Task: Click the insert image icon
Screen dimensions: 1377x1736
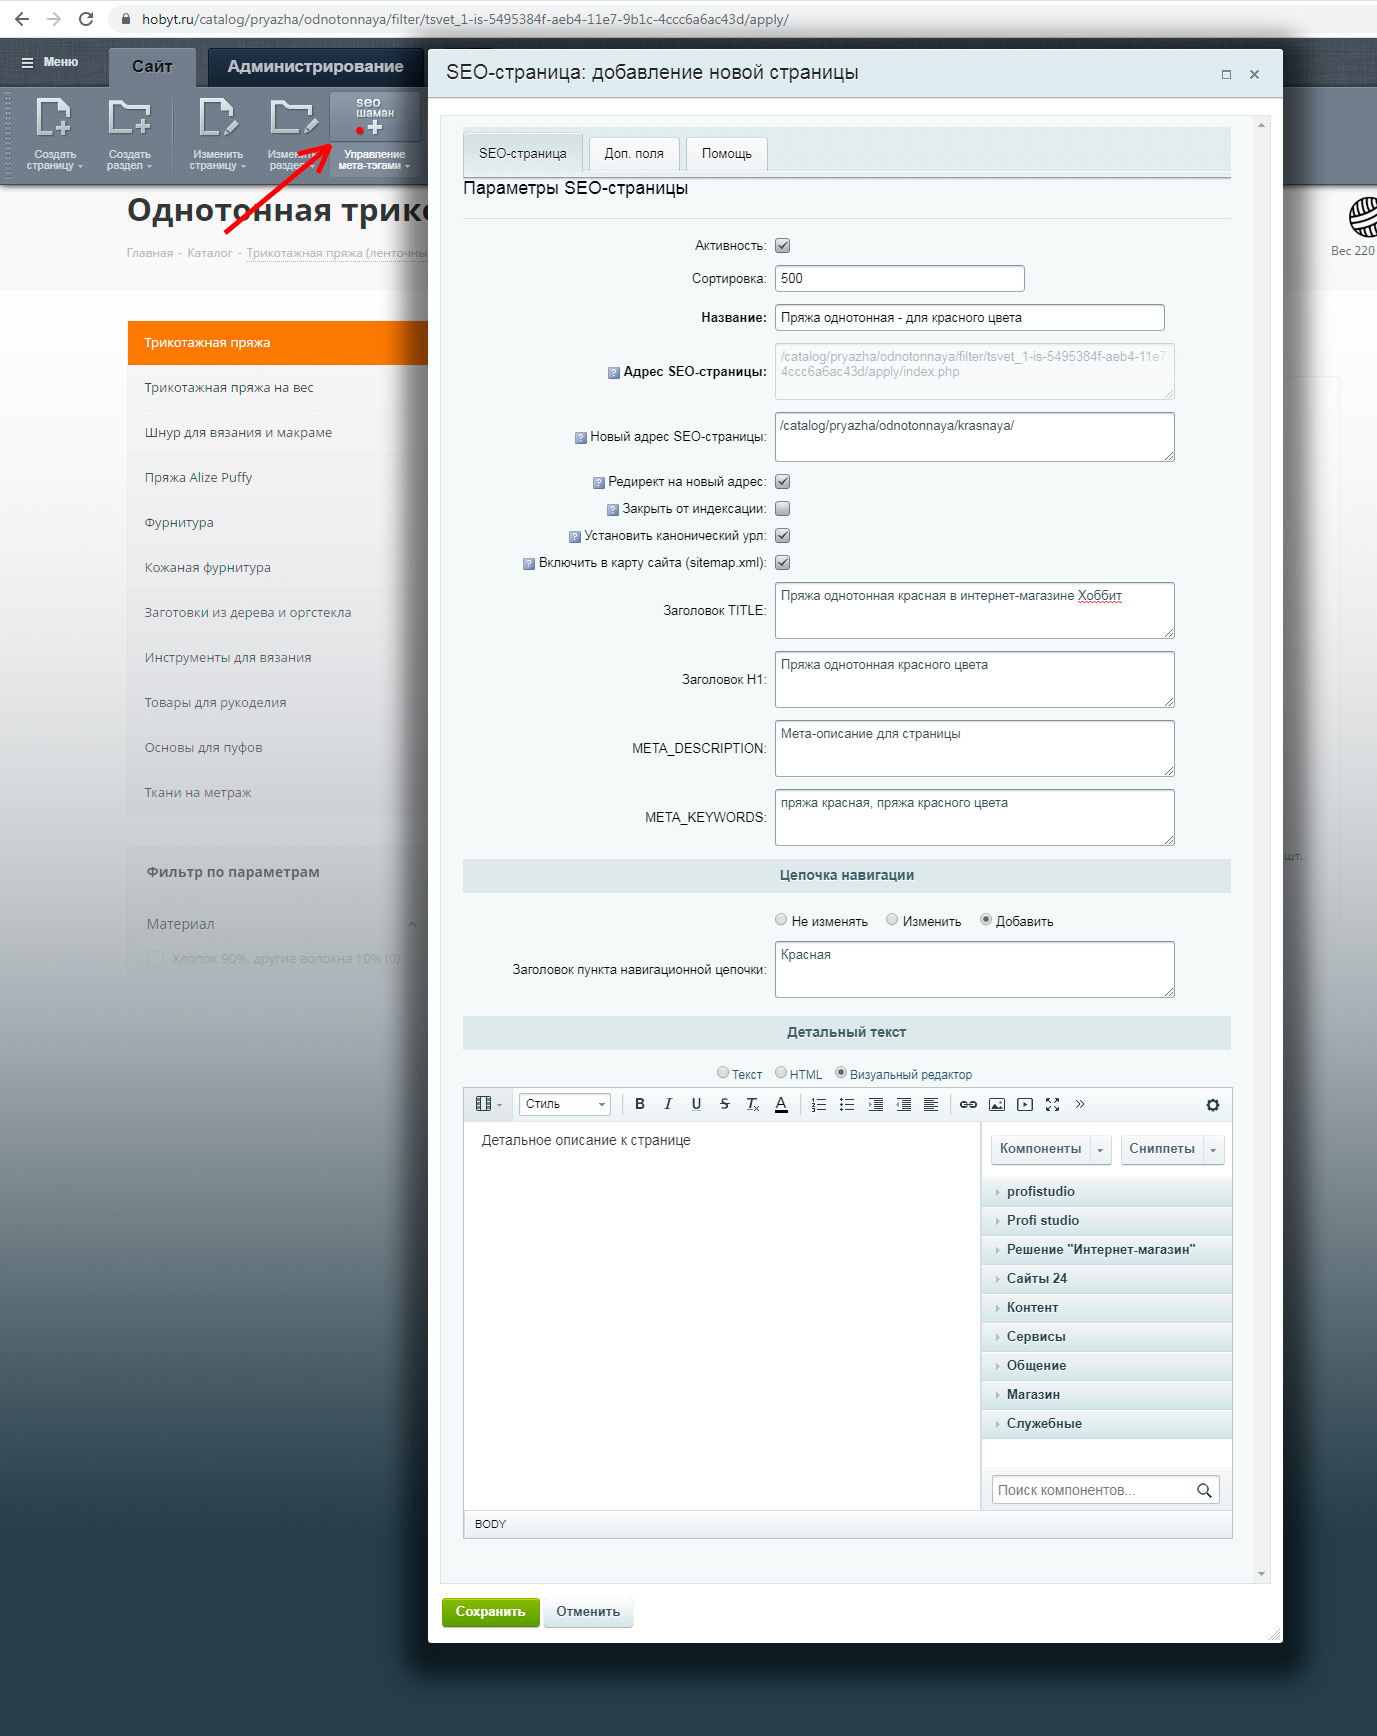Action: (x=997, y=1104)
